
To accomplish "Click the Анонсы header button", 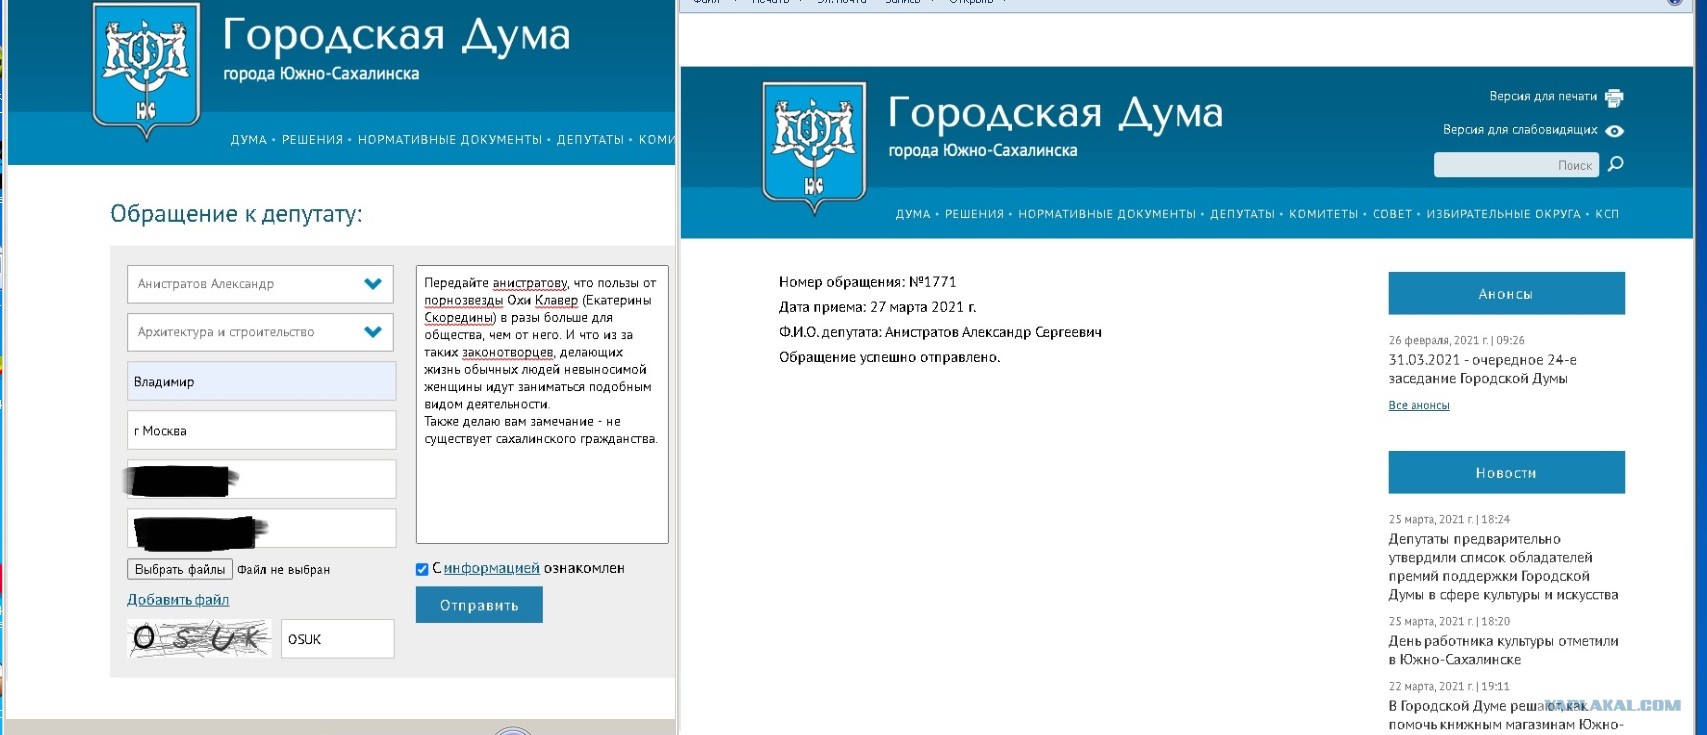I will click(1506, 294).
